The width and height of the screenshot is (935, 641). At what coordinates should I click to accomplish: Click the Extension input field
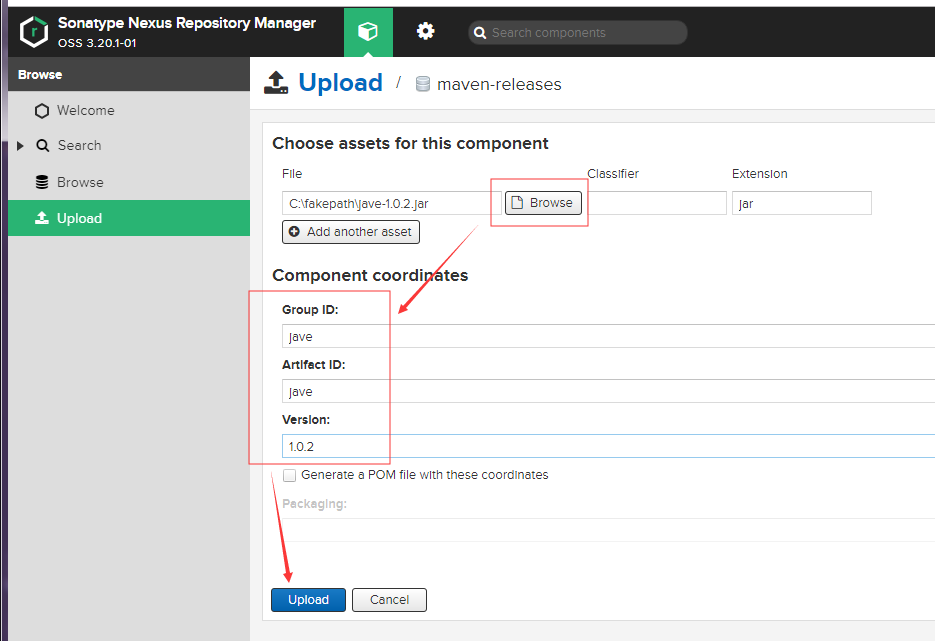(x=801, y=203)
